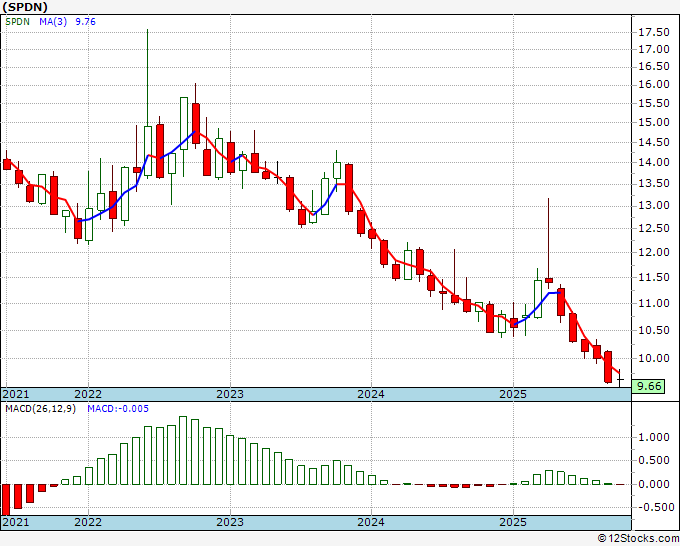Click the last red candle above 9.66
The image size is (680, 546).
point(608,367)
